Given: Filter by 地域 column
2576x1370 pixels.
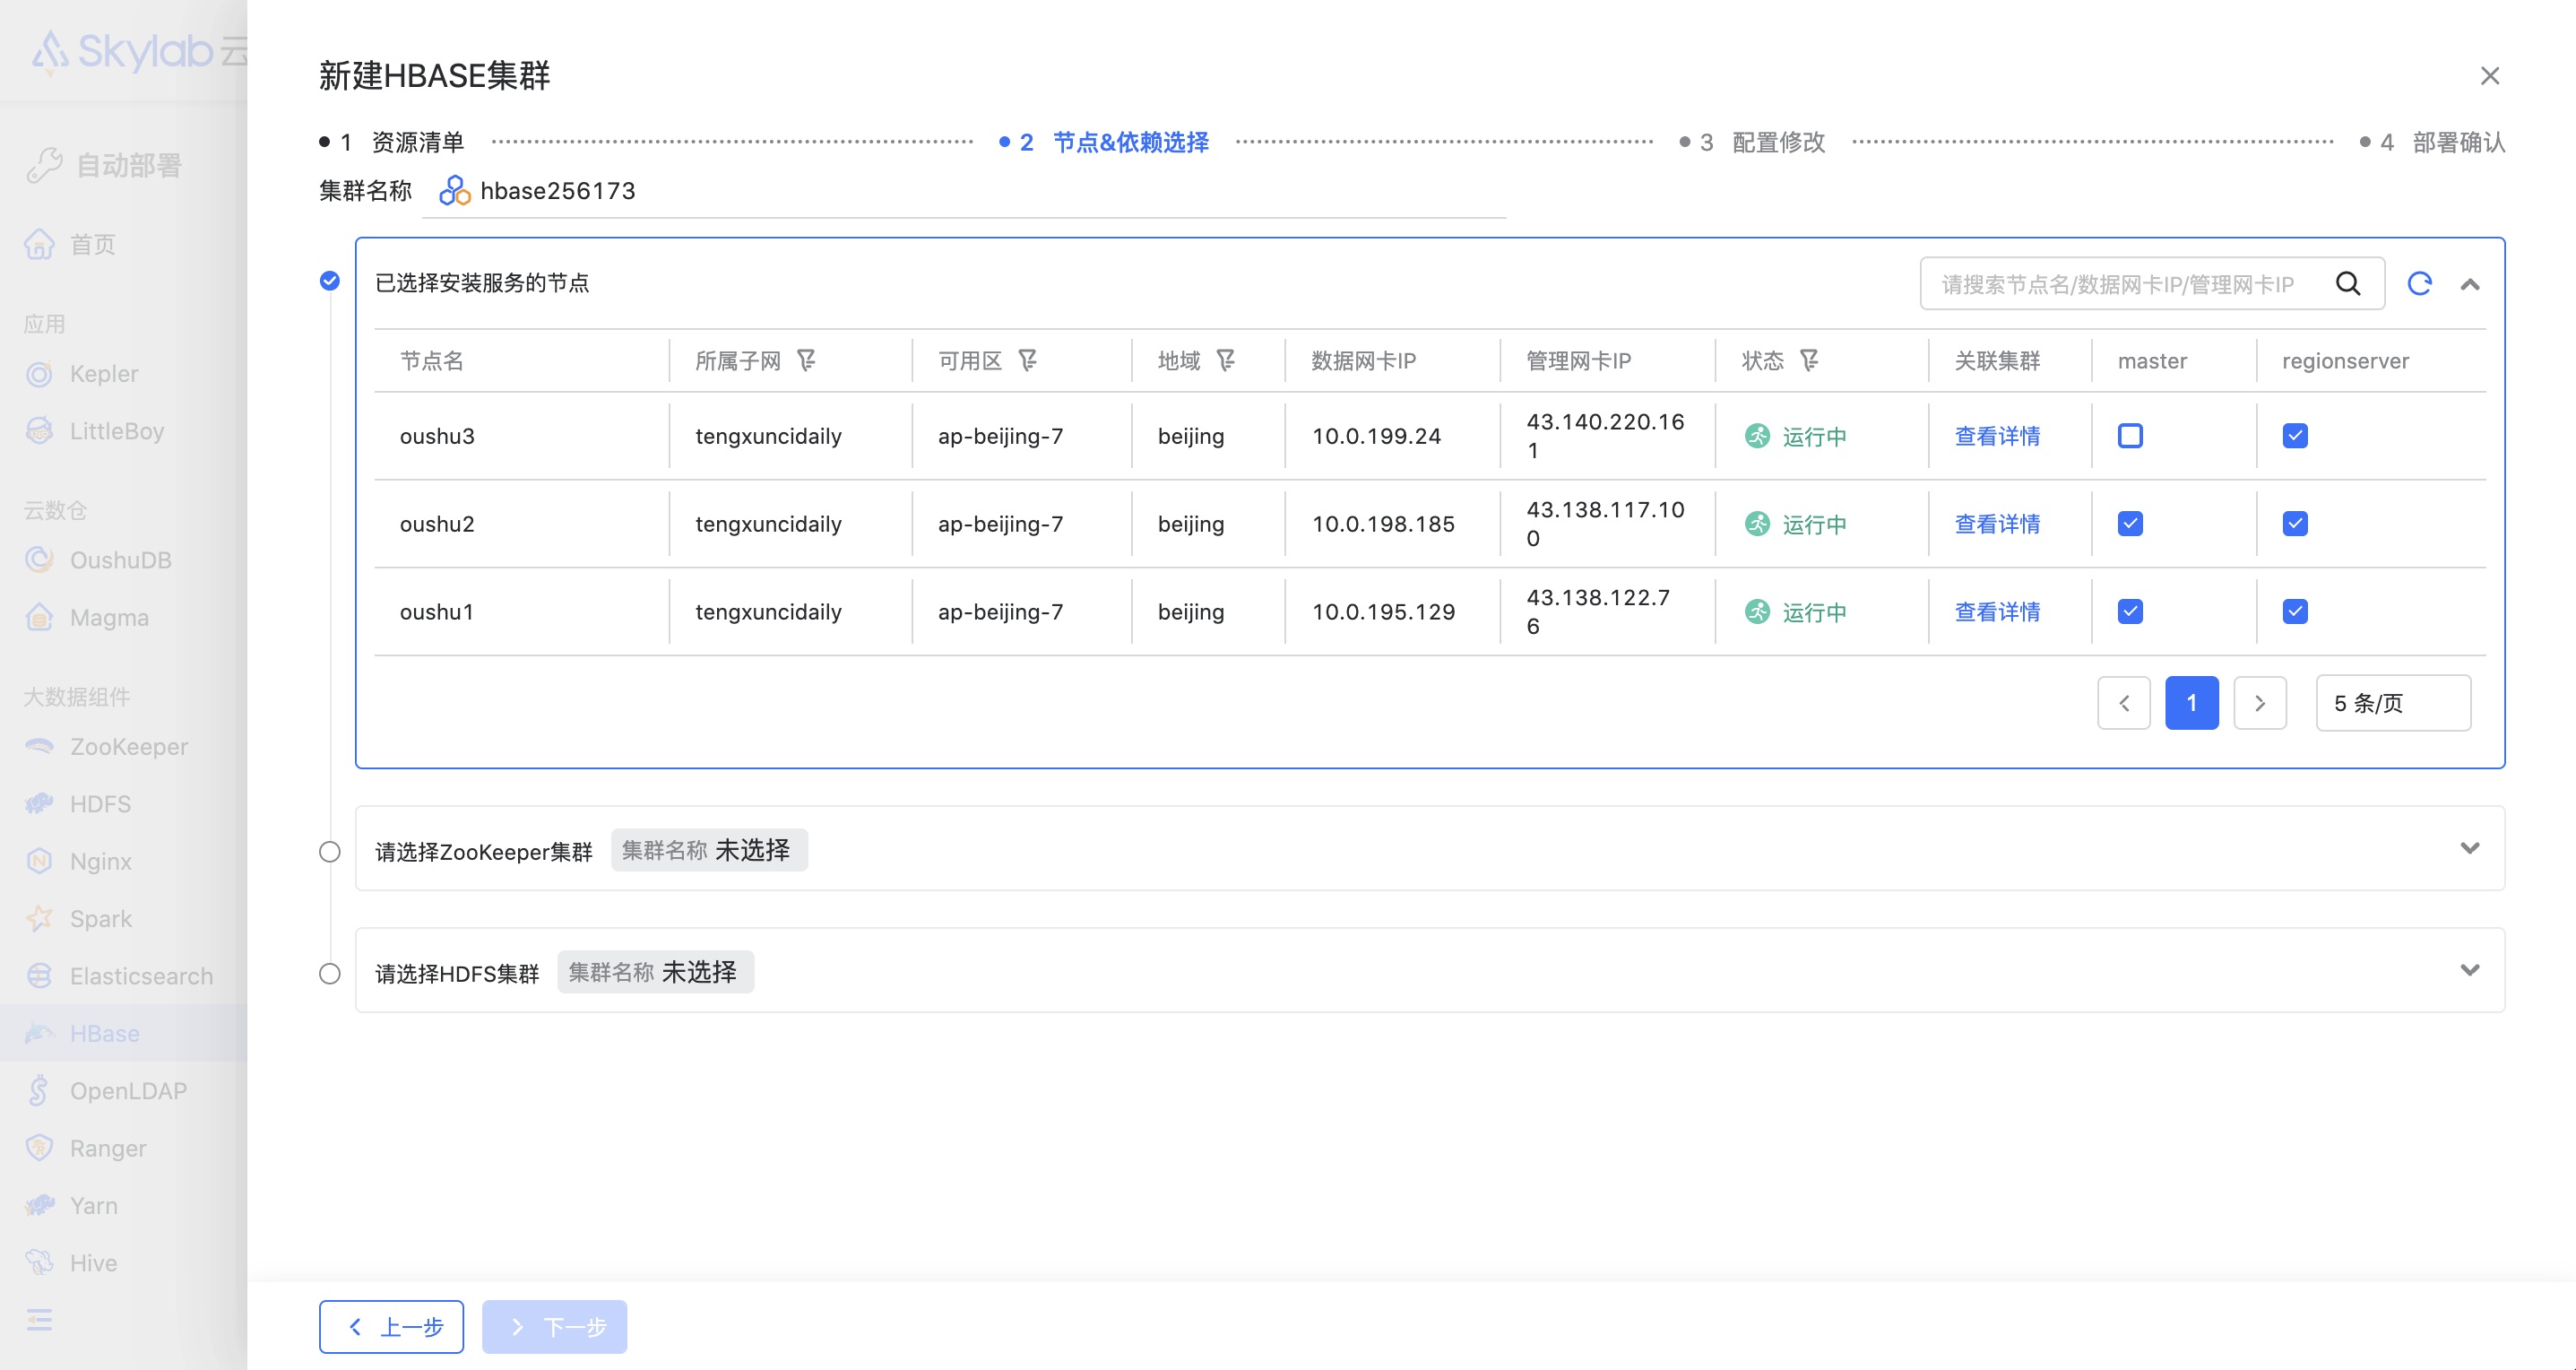Looking at the screenshot, I should [1225, 360].
